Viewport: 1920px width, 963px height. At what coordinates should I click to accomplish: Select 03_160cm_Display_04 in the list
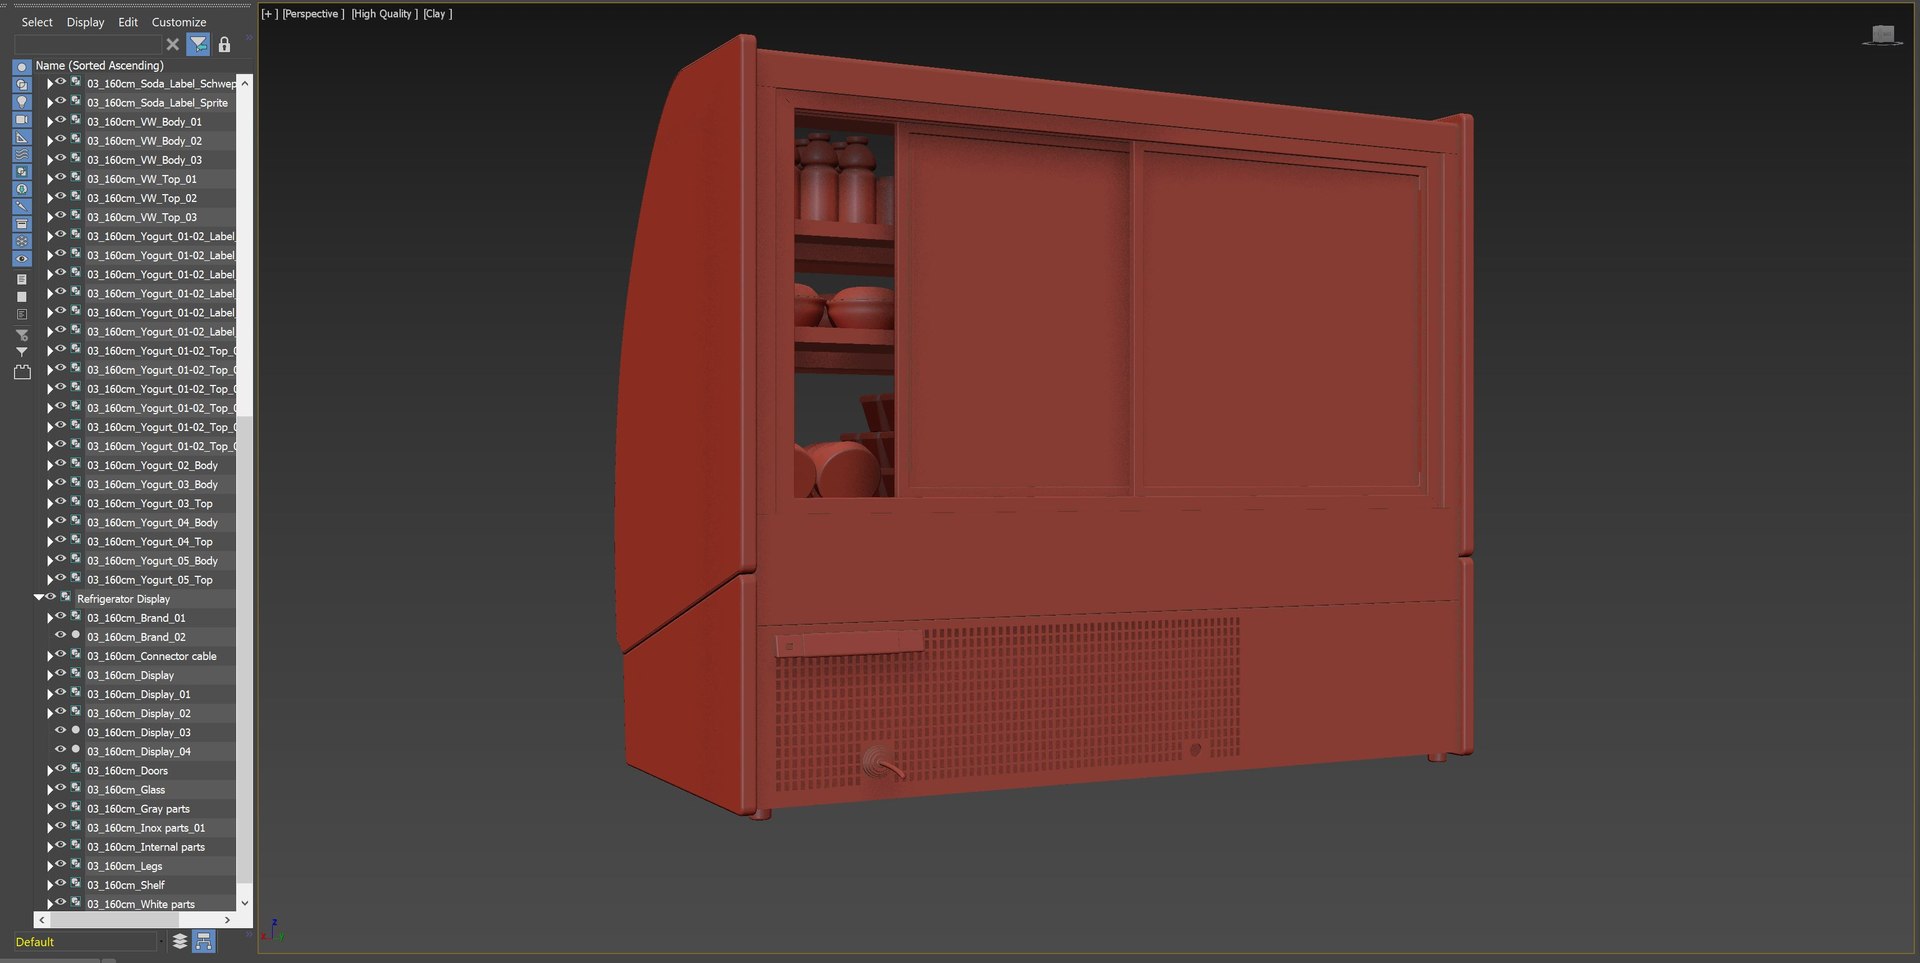tap(139, 752)
